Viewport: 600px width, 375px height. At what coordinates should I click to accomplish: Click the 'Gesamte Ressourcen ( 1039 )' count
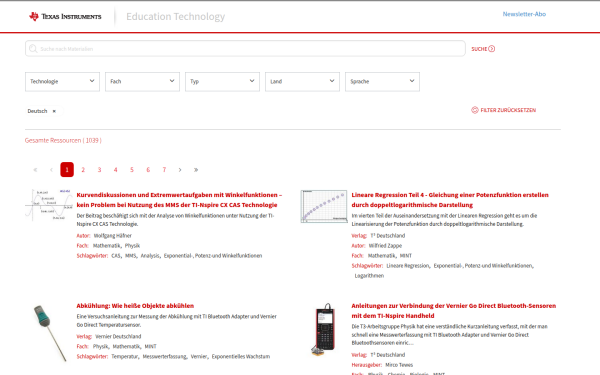pos(63,140)
